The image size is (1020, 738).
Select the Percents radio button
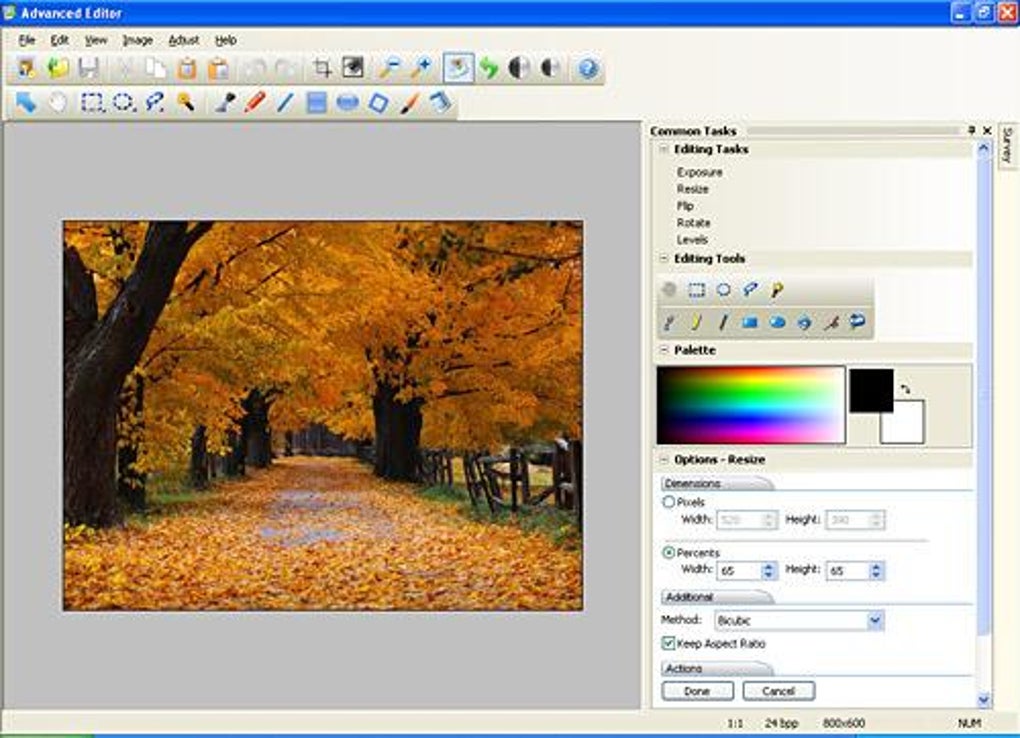click(x=668, y=553)
